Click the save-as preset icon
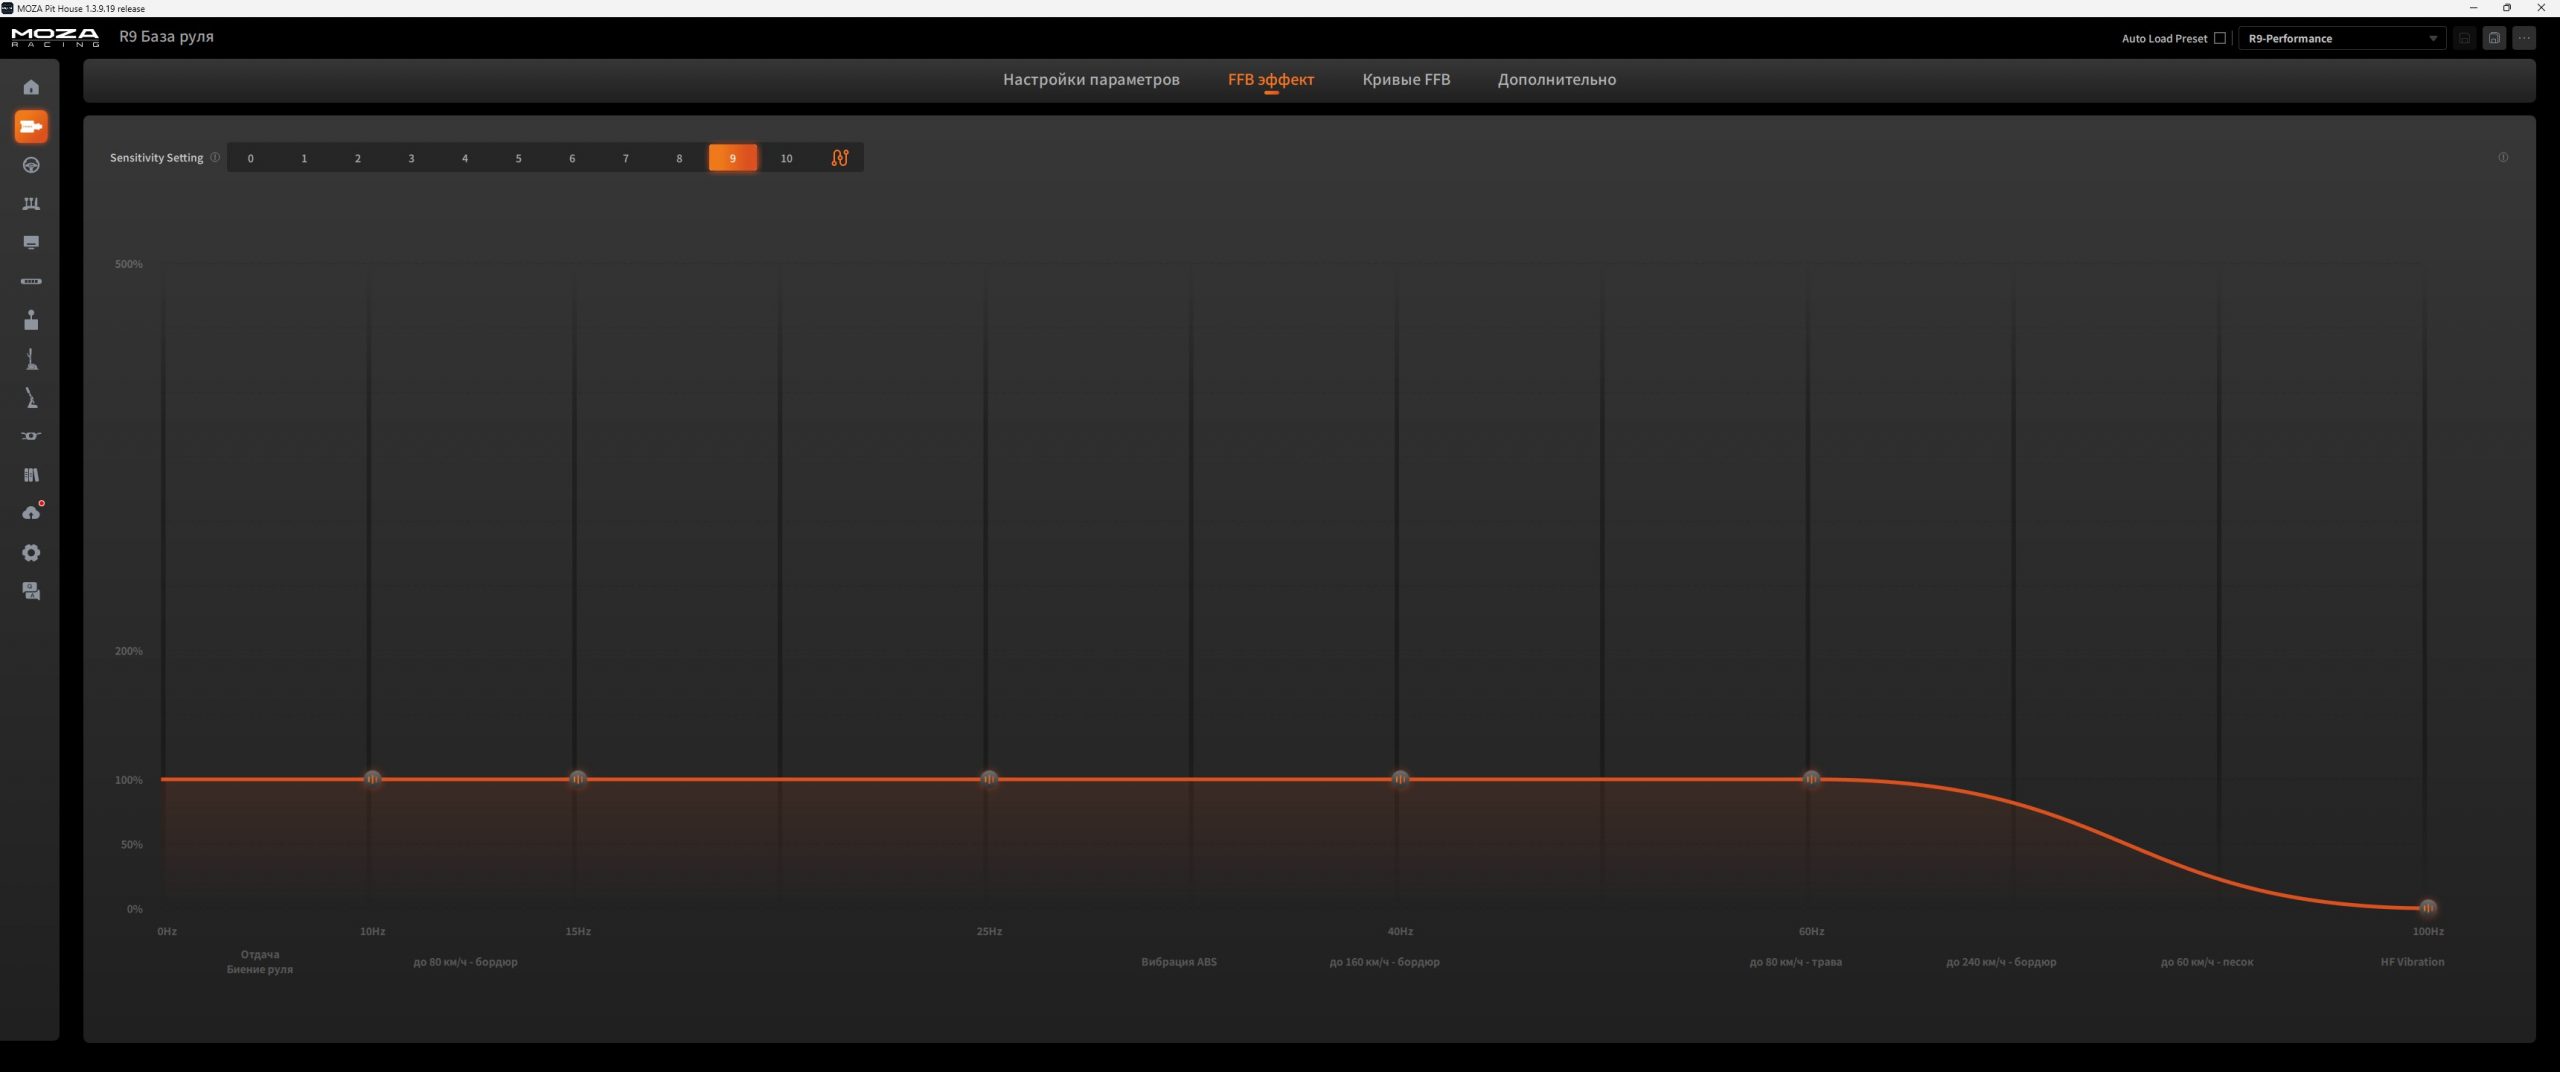The height and width of the screenshot is (1072, 2560). click(x=2495, y=38)
